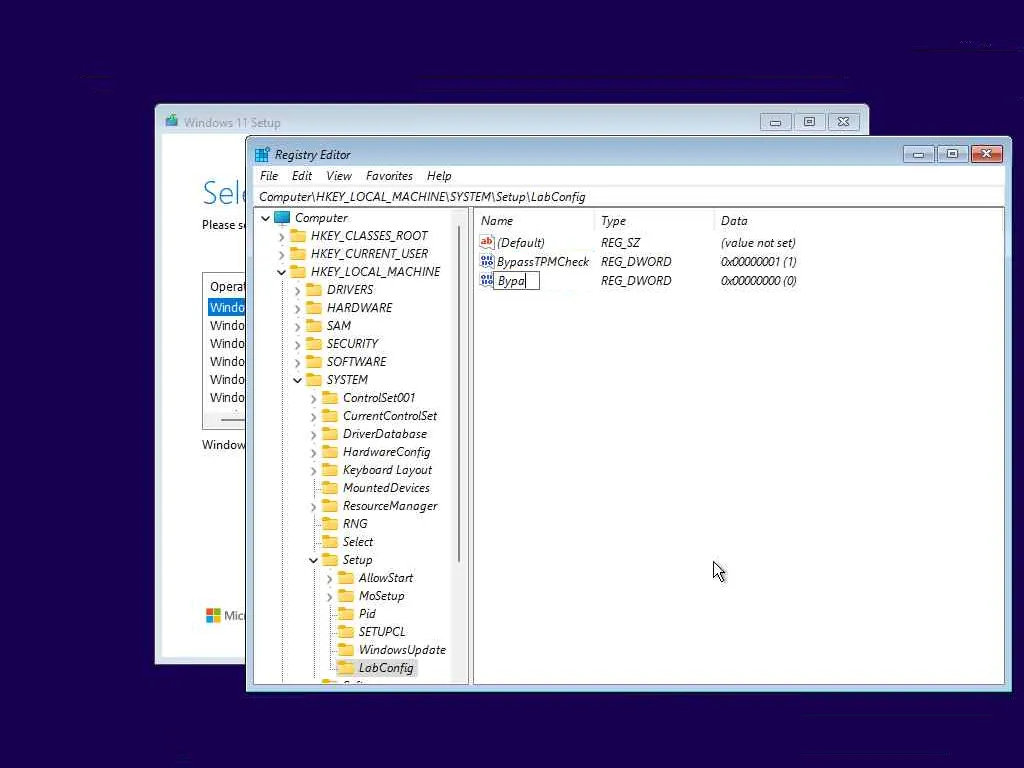1024x768 pixels.
Task: Click the ControlSet001 folder icon
Action: click(330, 397)
